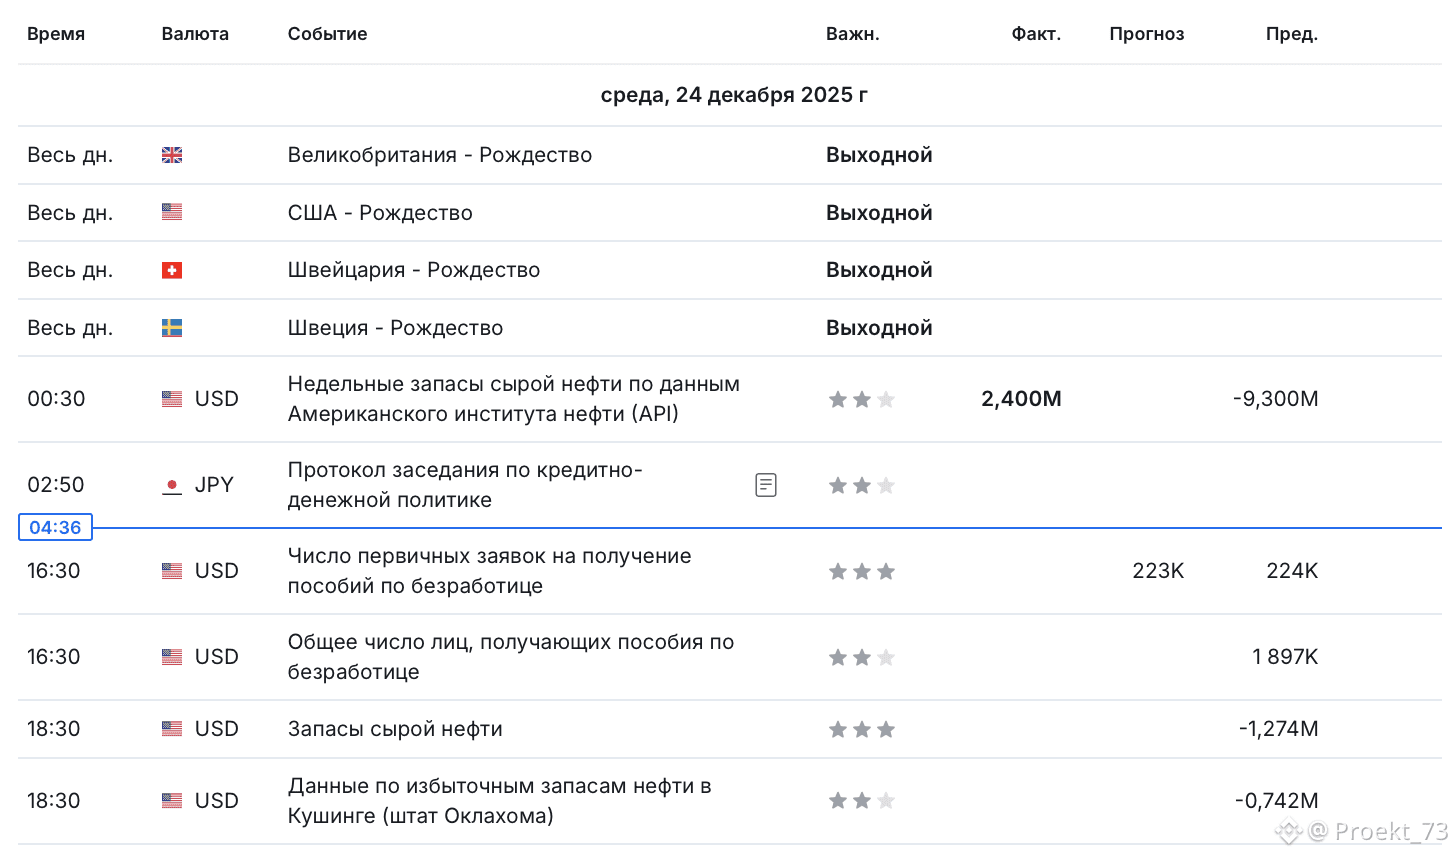The height and width of the screenshot is (856, 1456).
Task: Click the US flag in США - Рождество row
Action: pos(172,212)
